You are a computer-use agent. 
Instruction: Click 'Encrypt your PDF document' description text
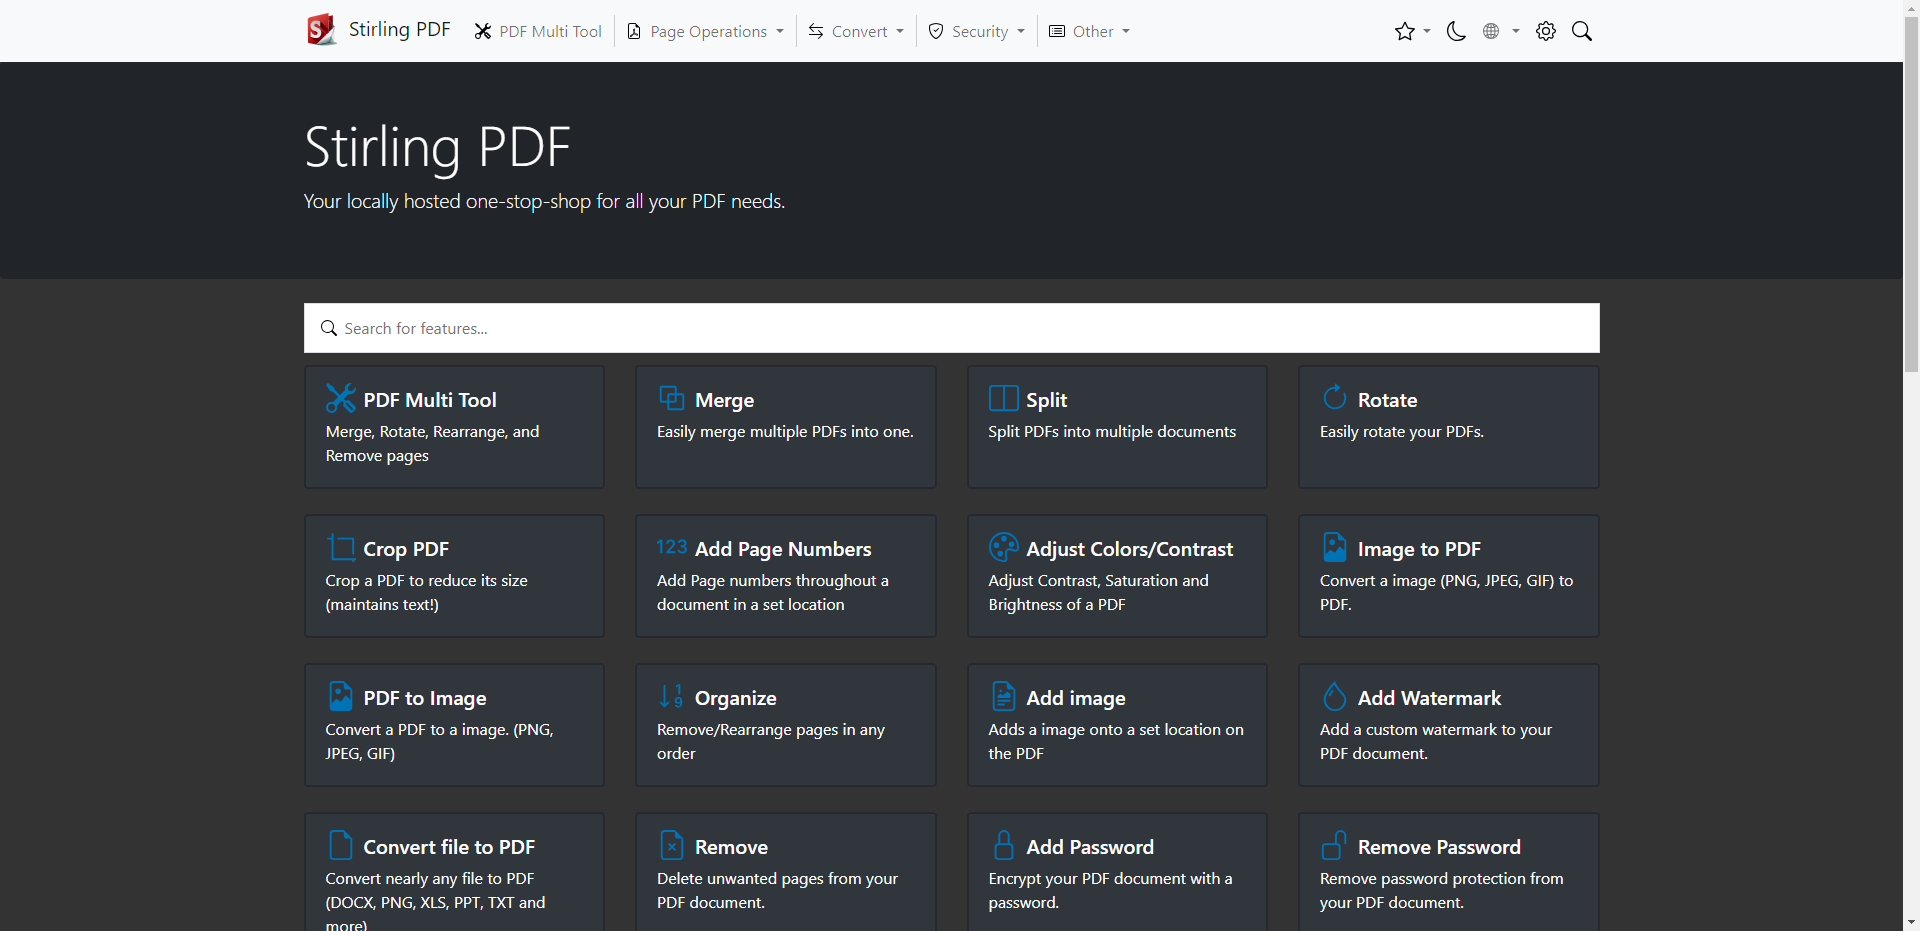coord(1110,891)
